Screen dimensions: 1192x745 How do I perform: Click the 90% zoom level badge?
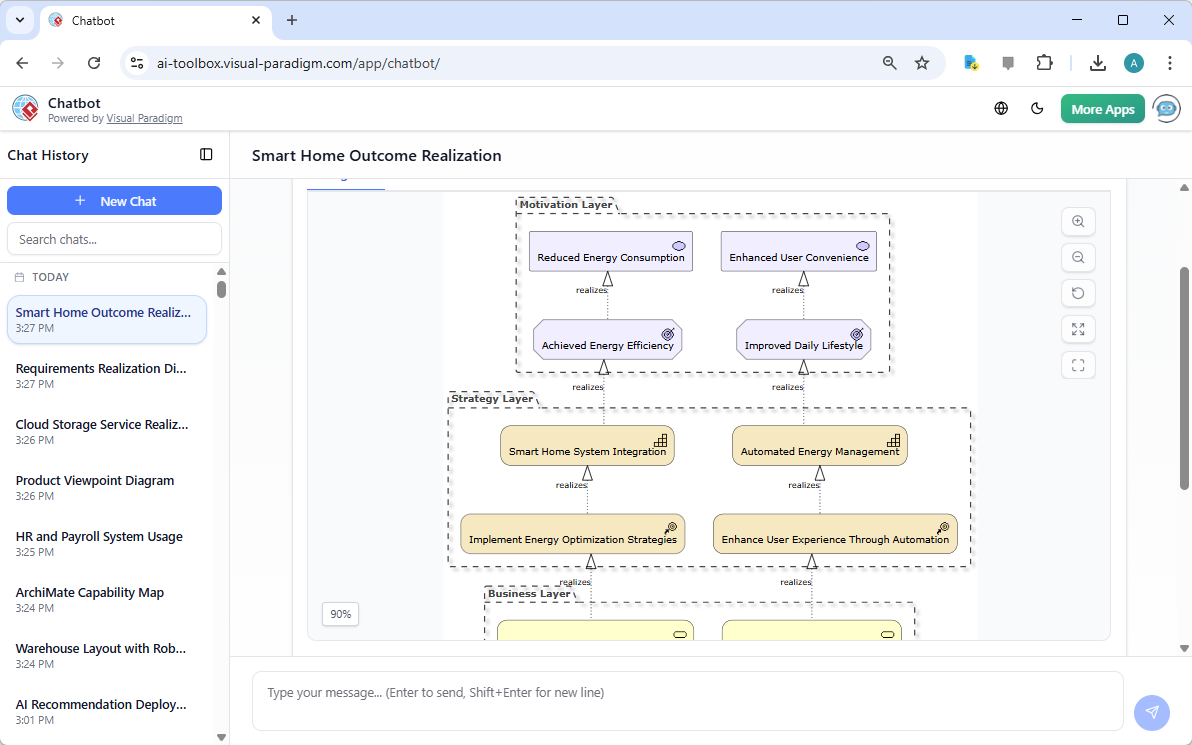[x=340, y=613]
